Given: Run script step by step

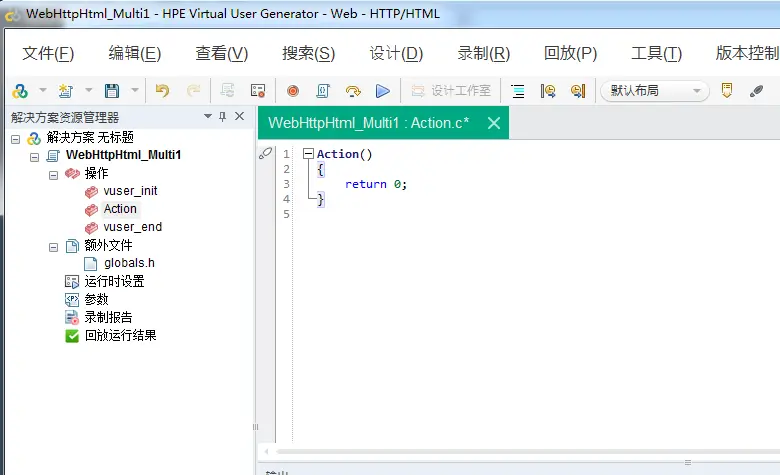Looking at the screenshot, I should (353, 91).
